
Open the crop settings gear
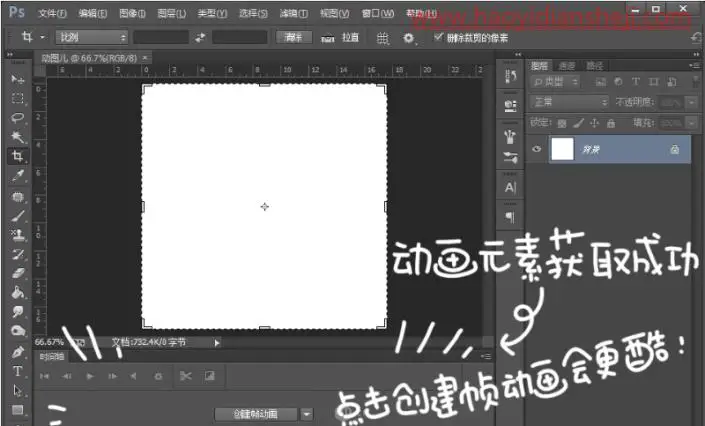408,38
